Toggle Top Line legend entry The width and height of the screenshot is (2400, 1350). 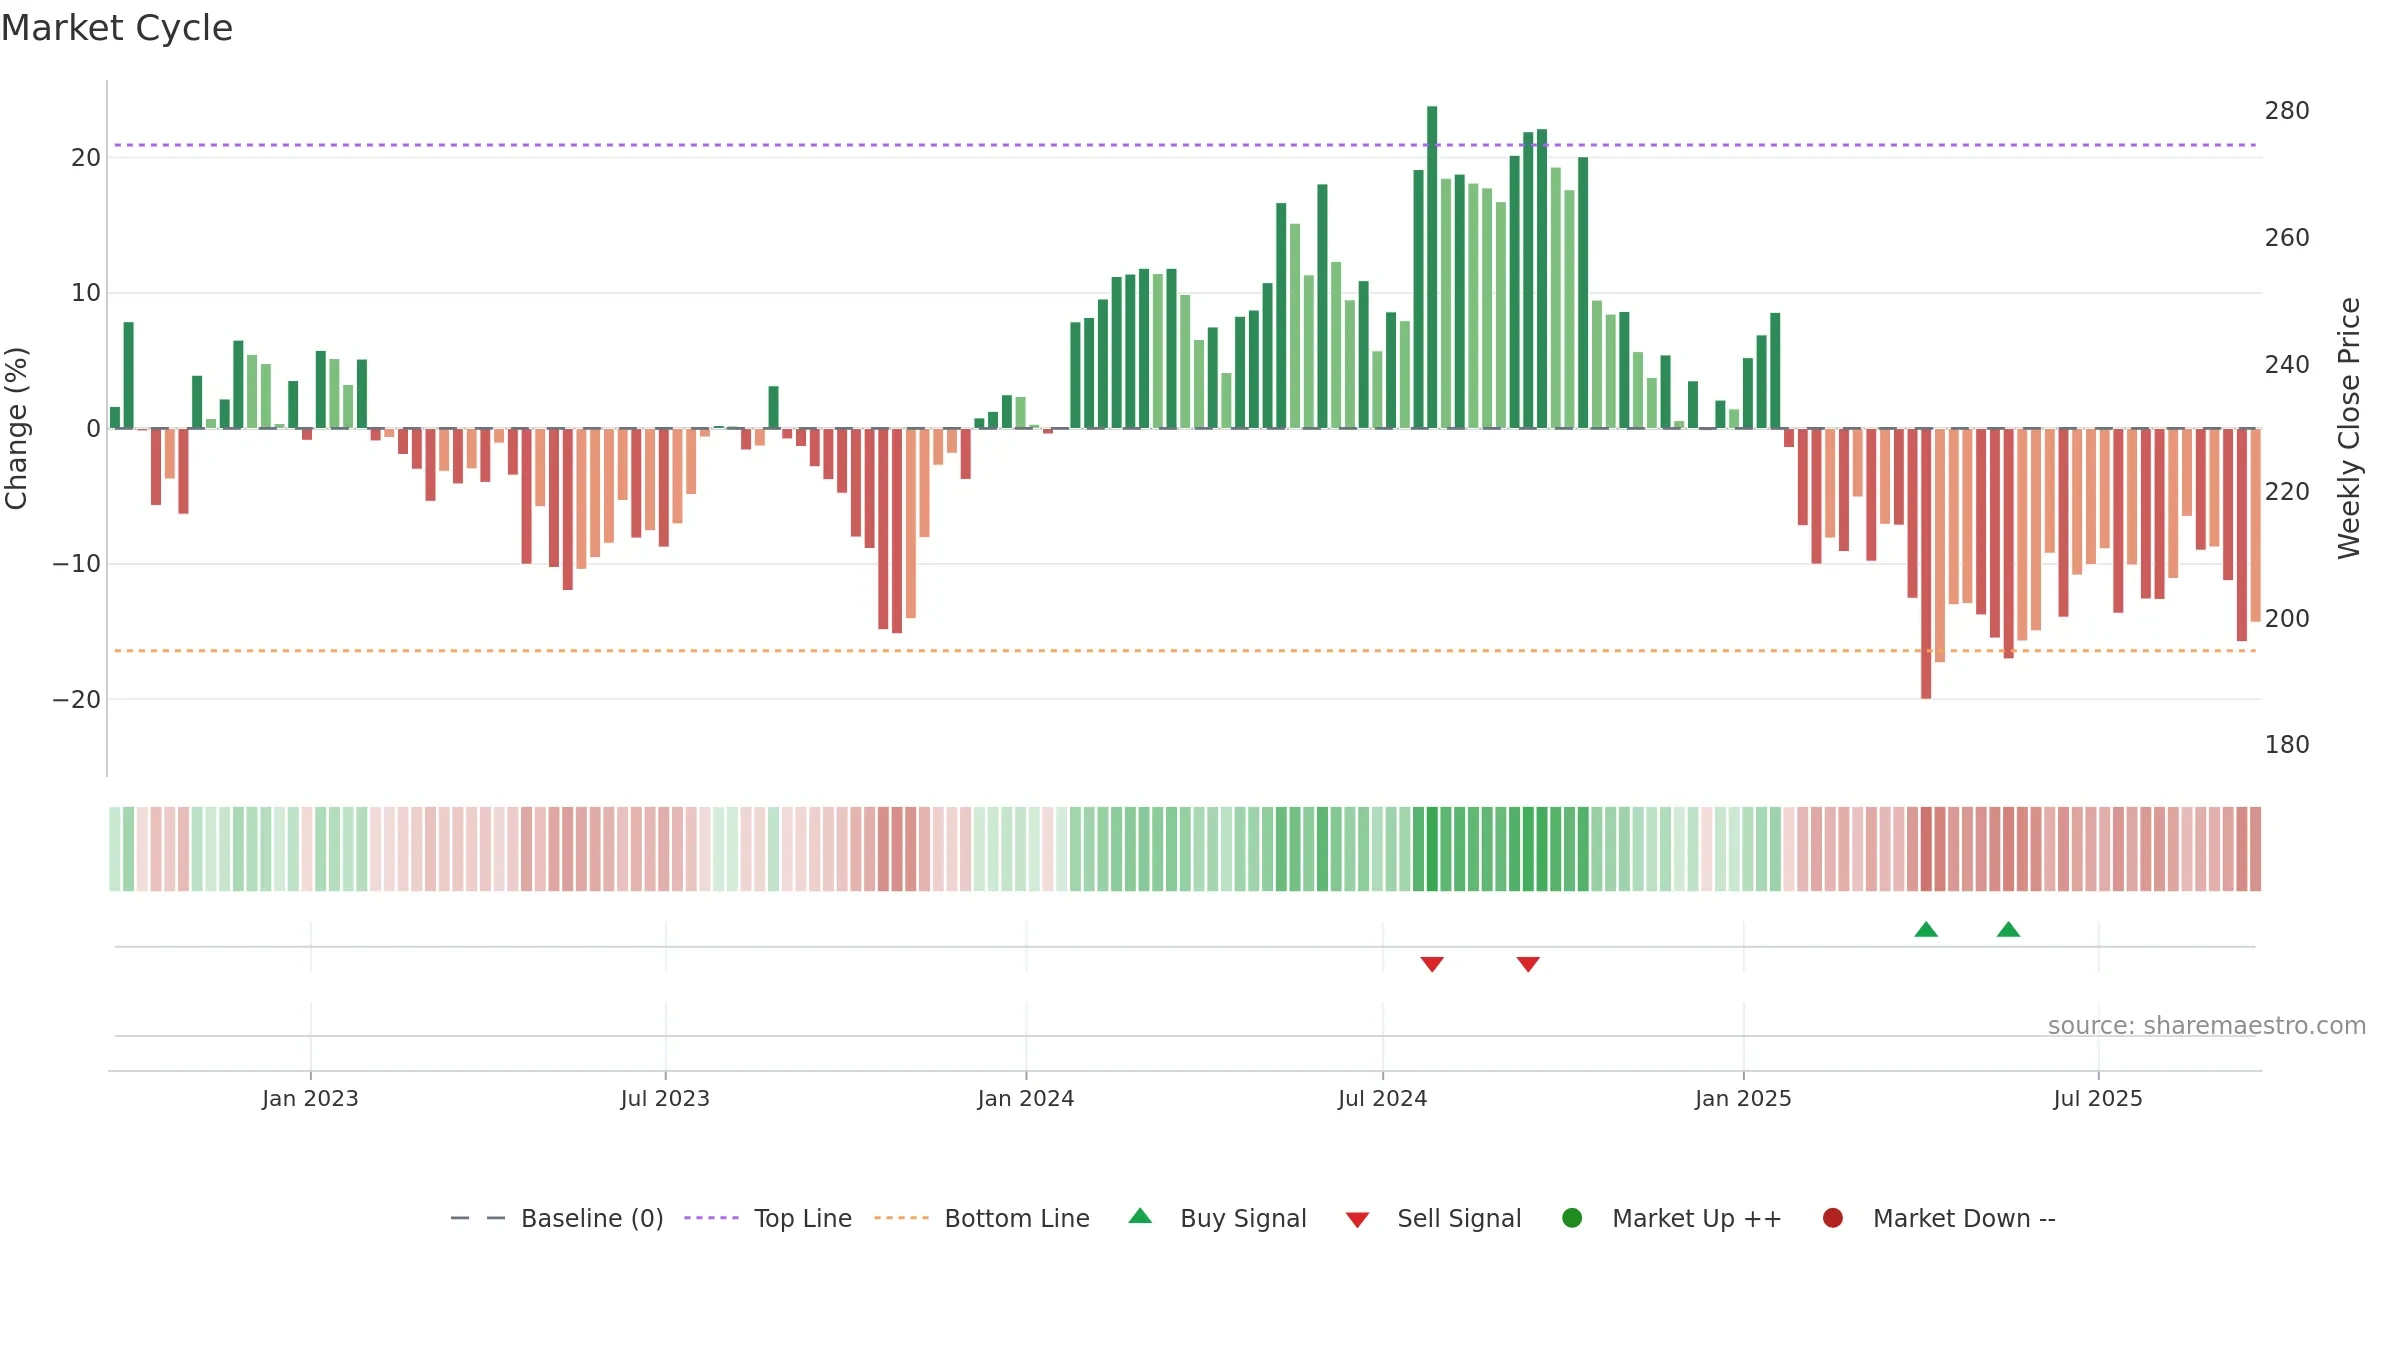click(x=767, y=1218)
